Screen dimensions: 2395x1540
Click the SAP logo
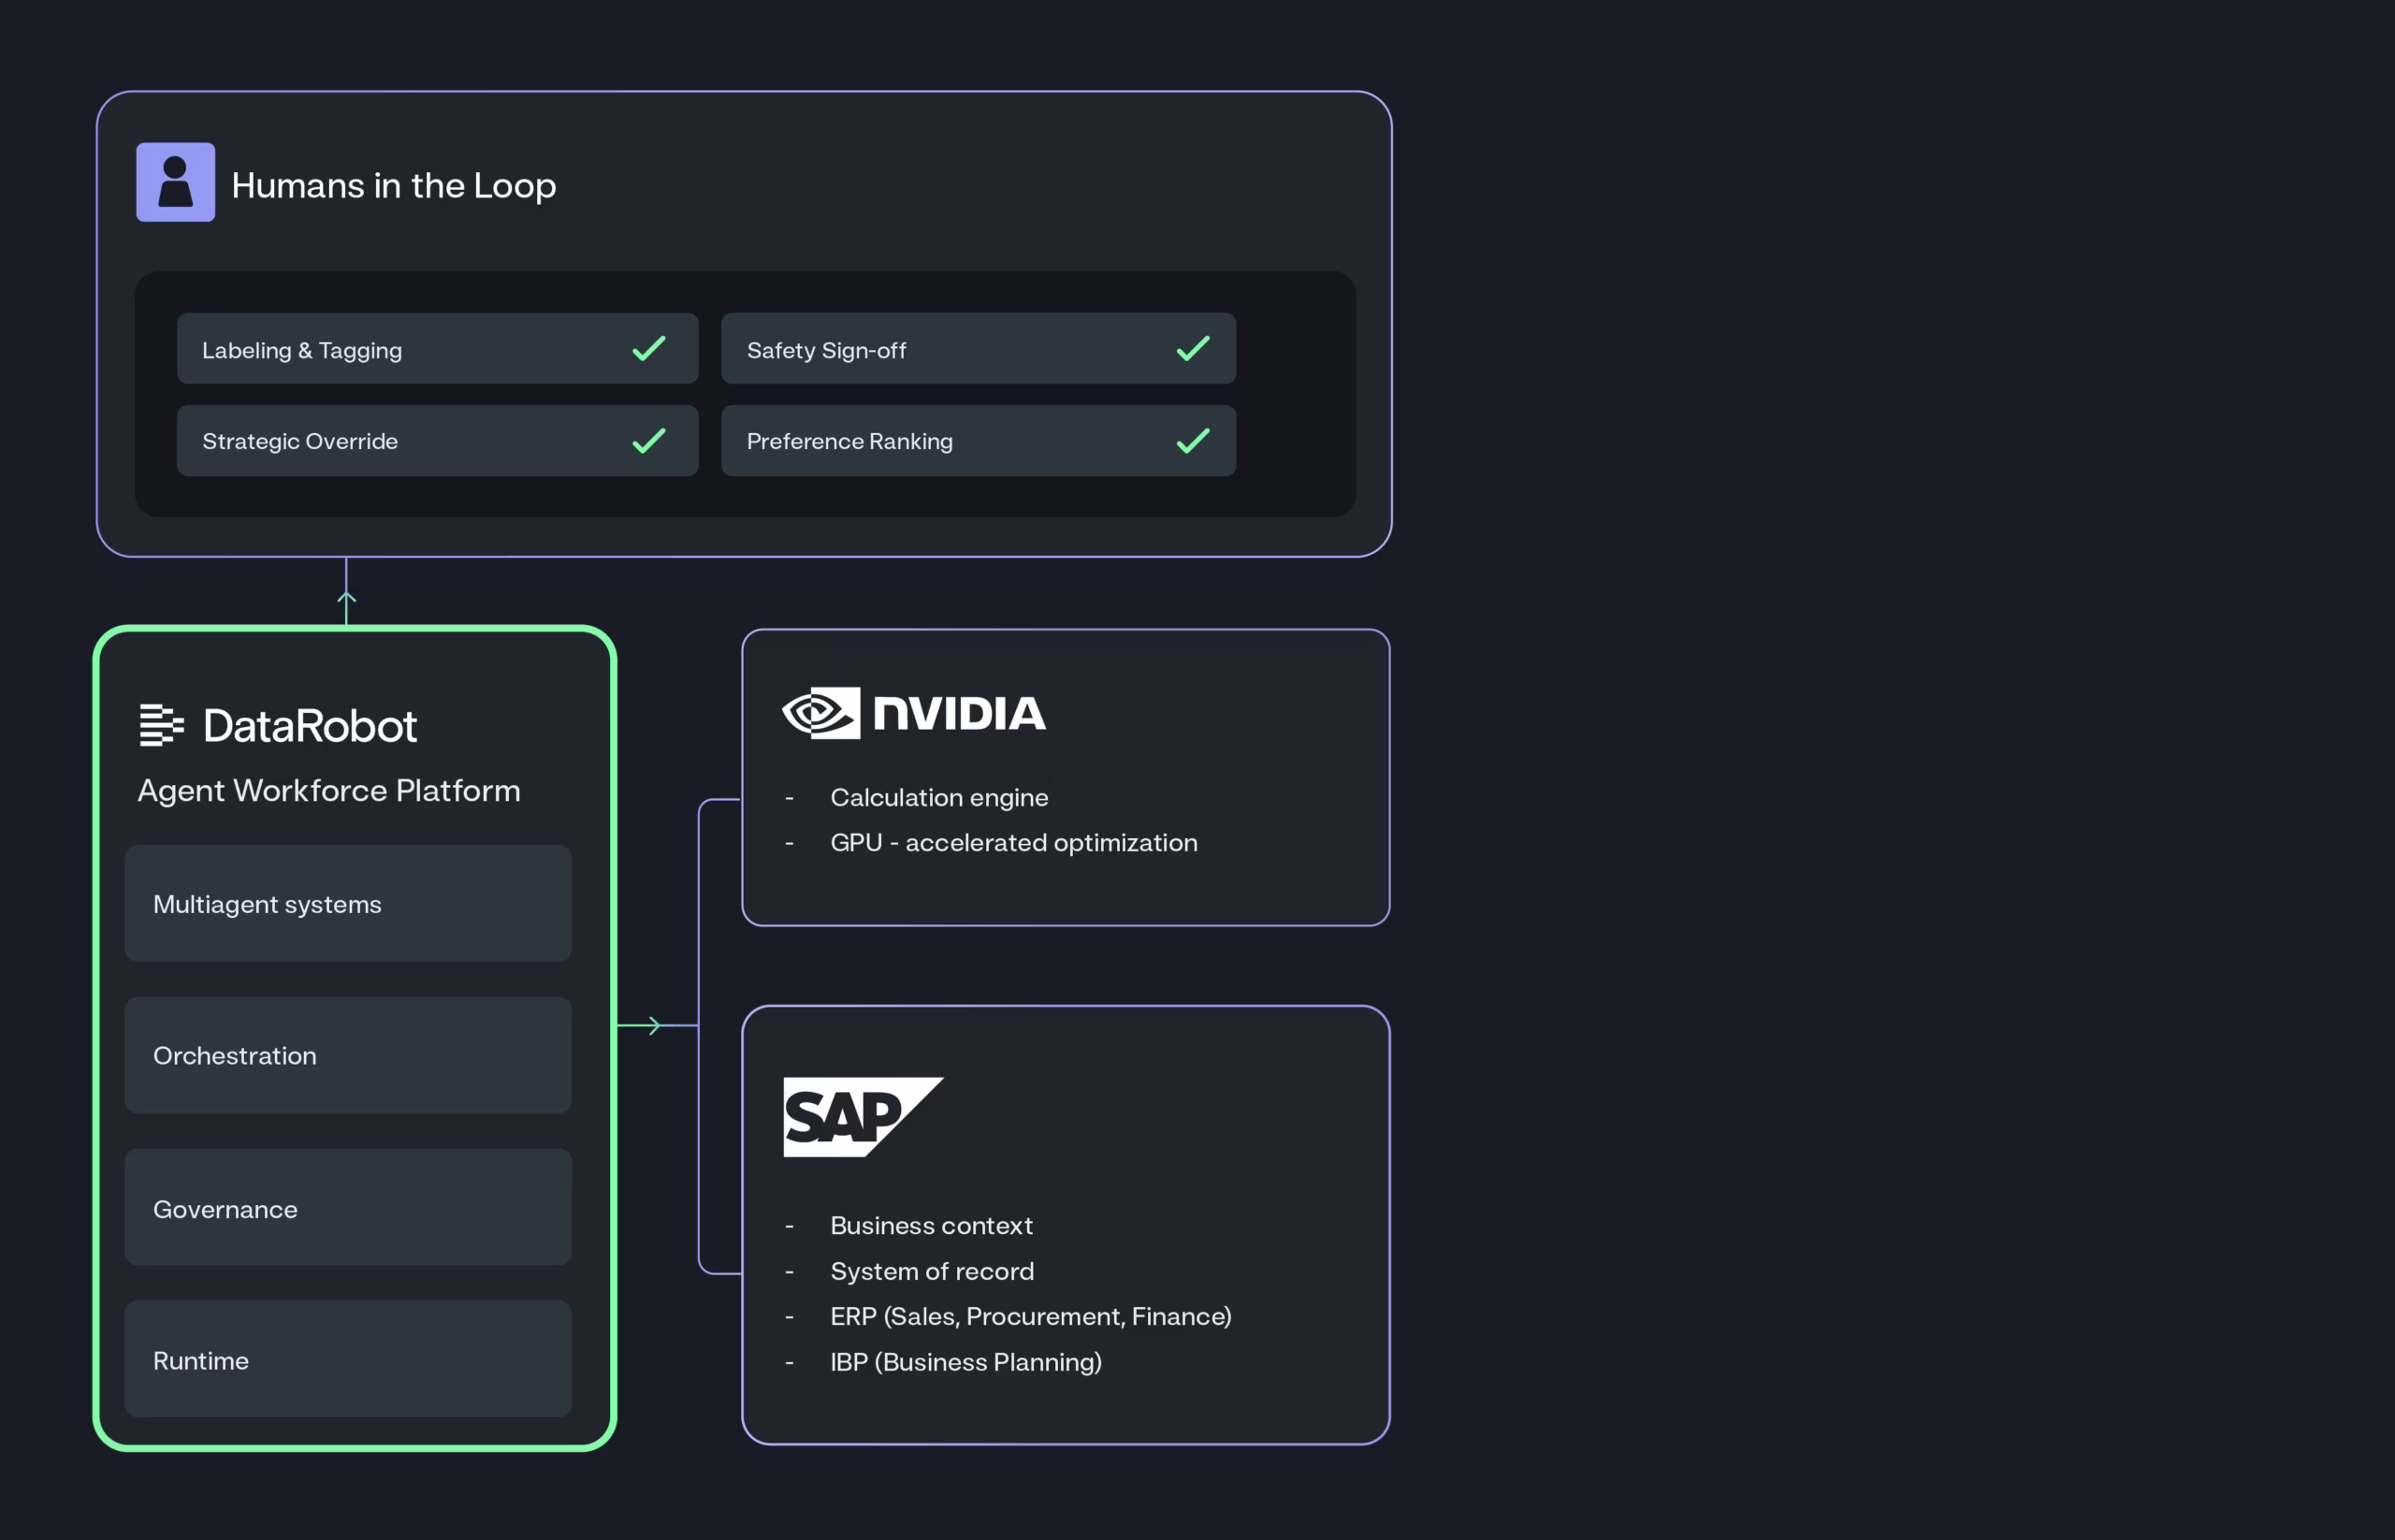tap(863, 1117)
